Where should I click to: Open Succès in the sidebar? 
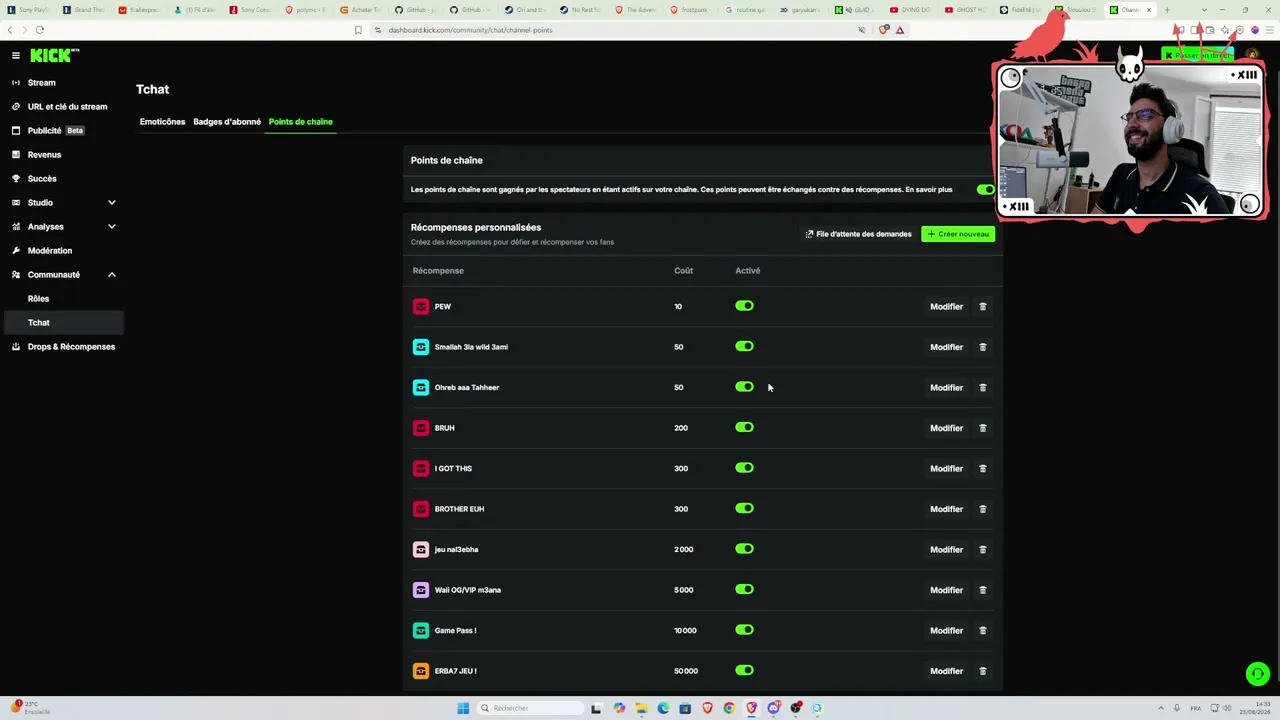(42, 179)
